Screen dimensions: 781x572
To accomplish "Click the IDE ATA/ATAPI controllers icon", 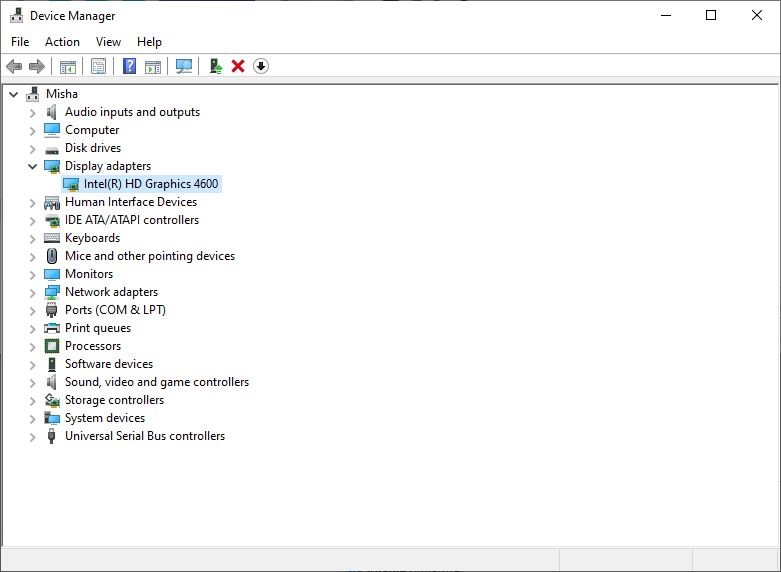I will point(52,220).
